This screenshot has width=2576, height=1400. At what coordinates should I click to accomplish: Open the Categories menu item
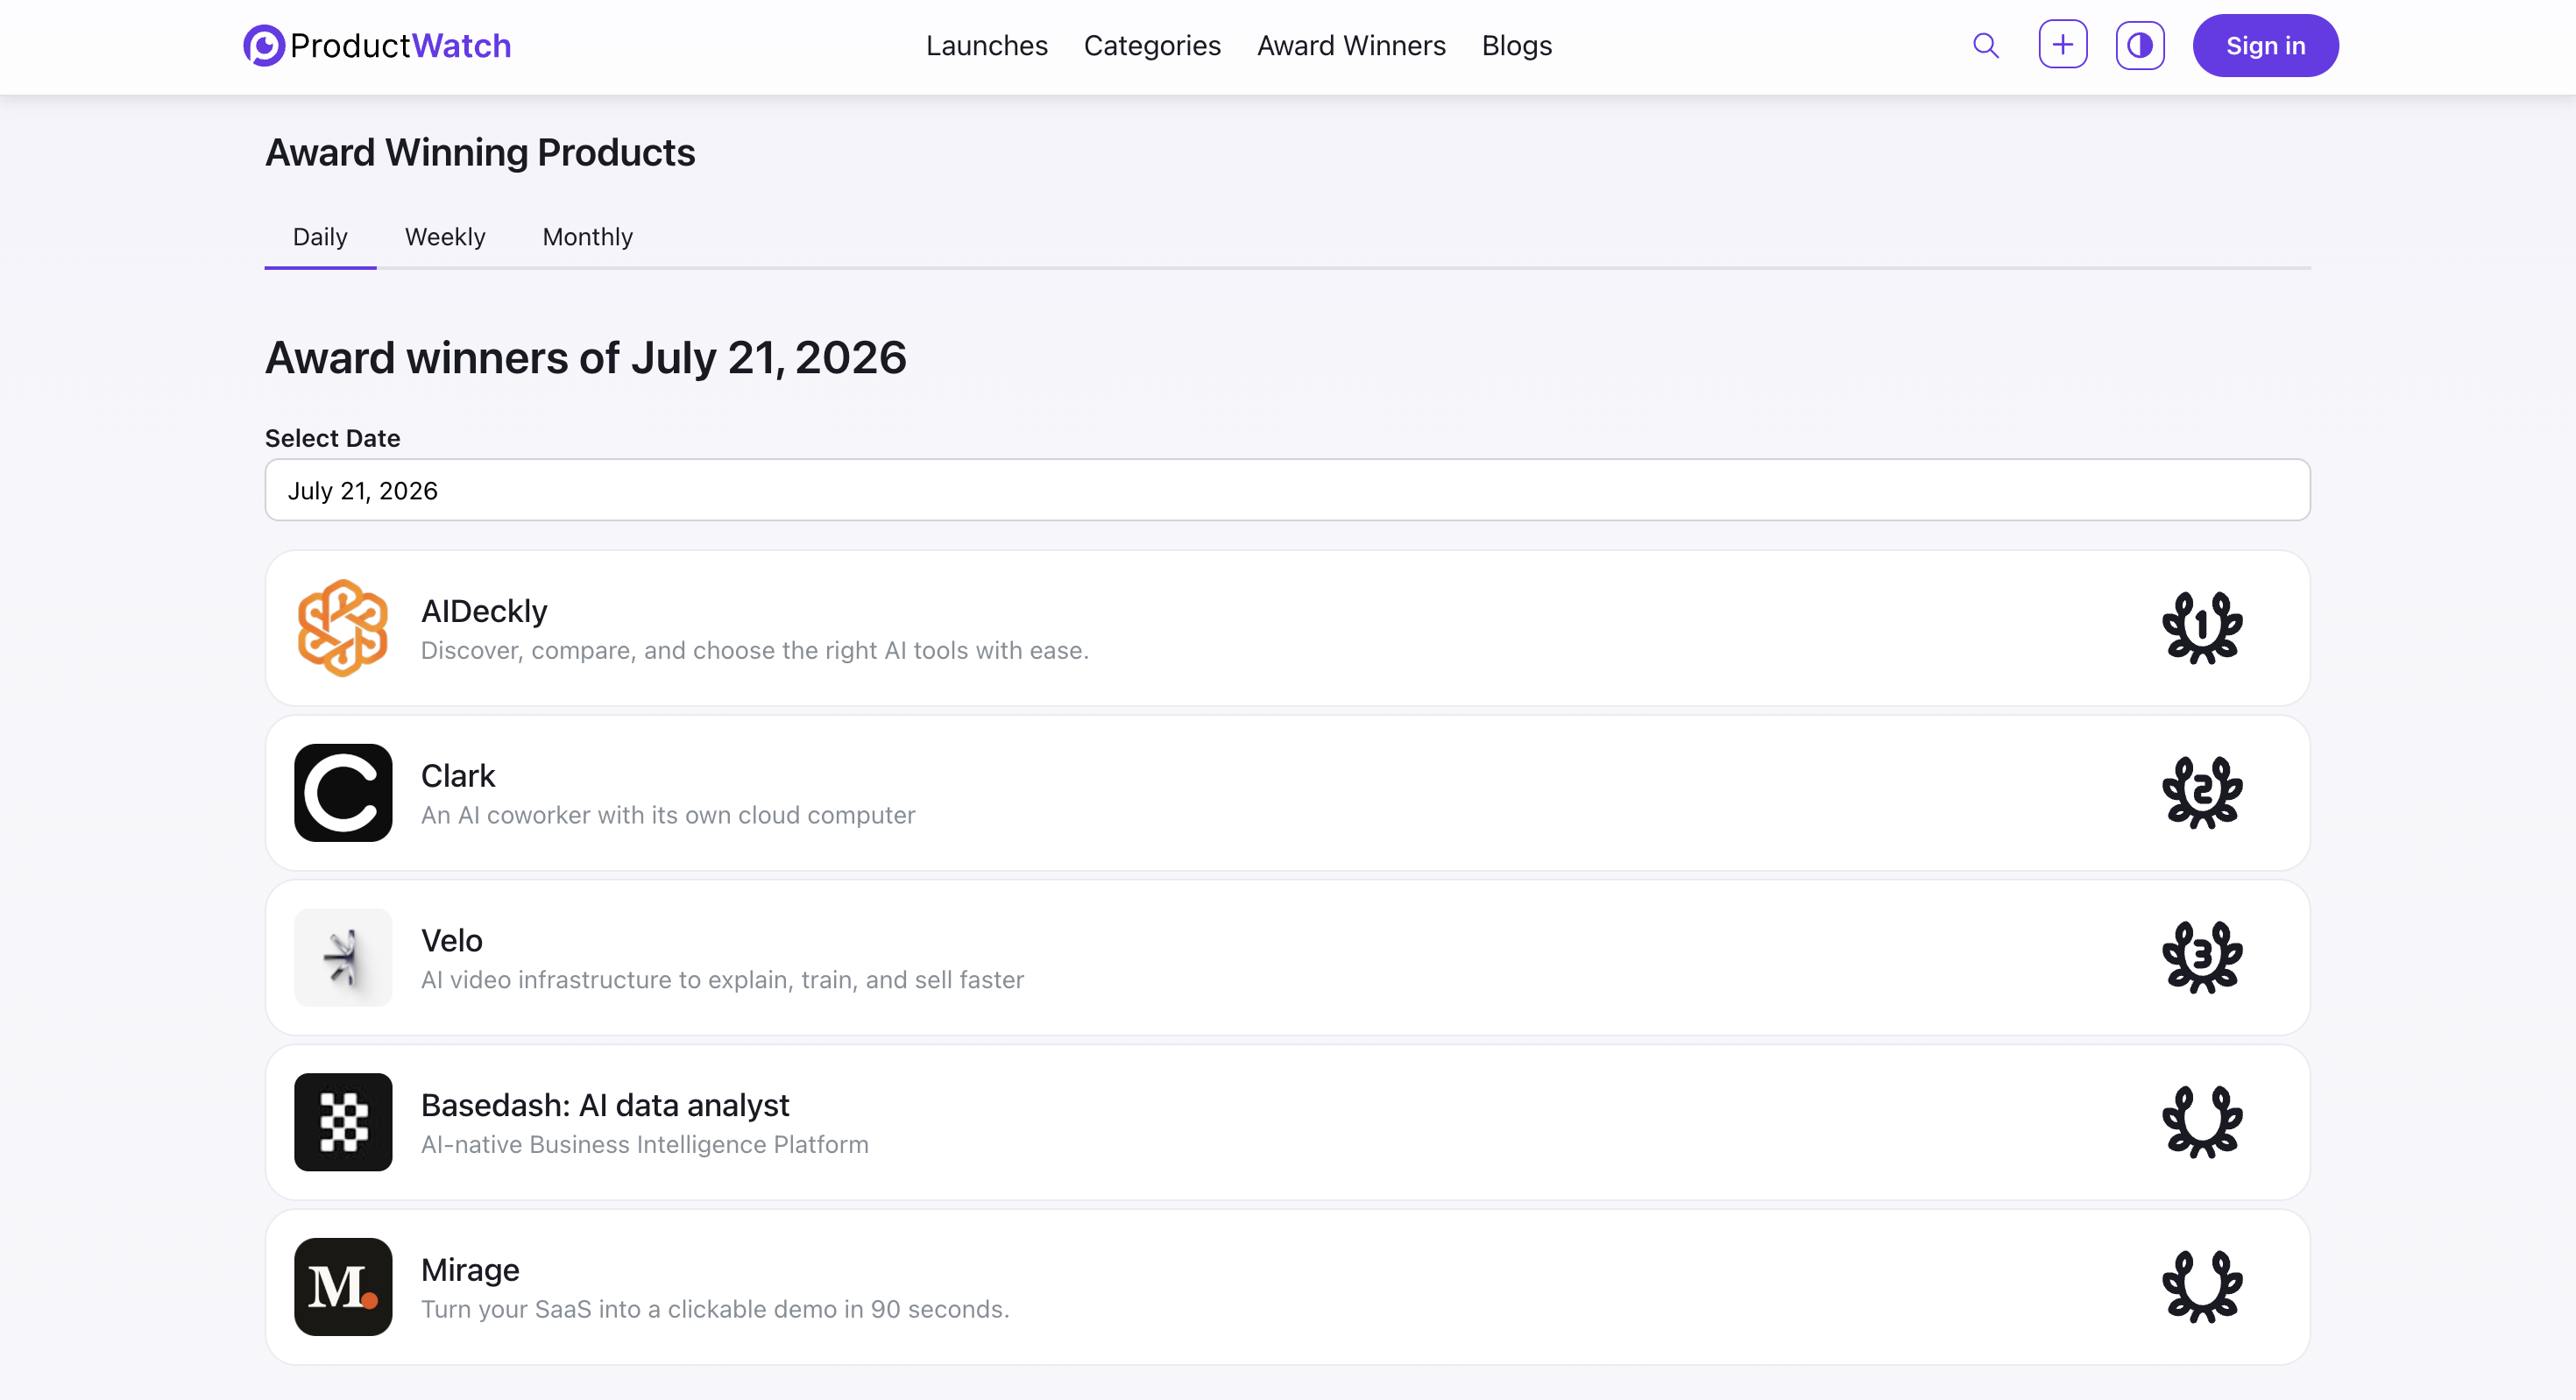point(1152,45)
